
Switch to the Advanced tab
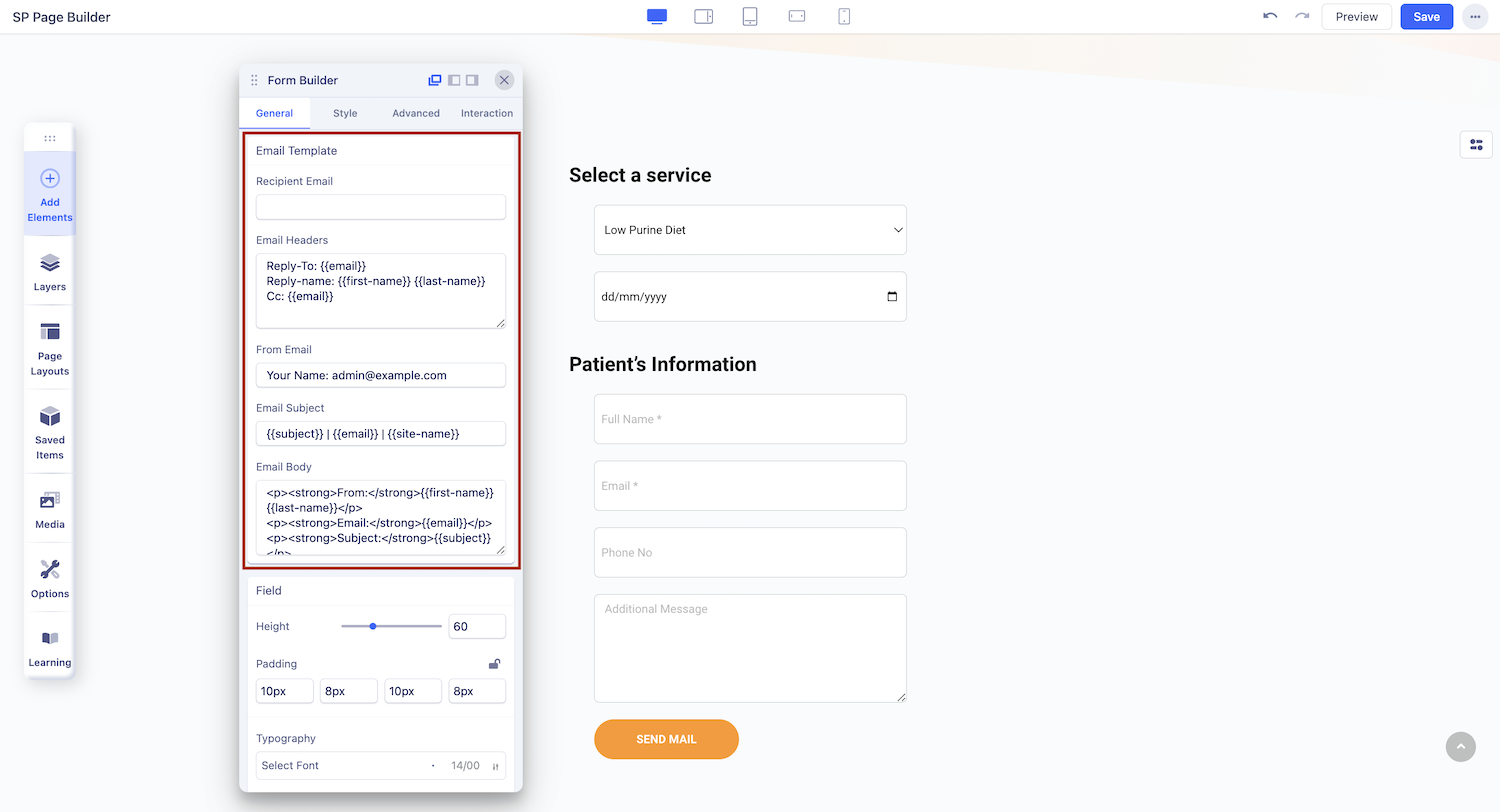416,113
